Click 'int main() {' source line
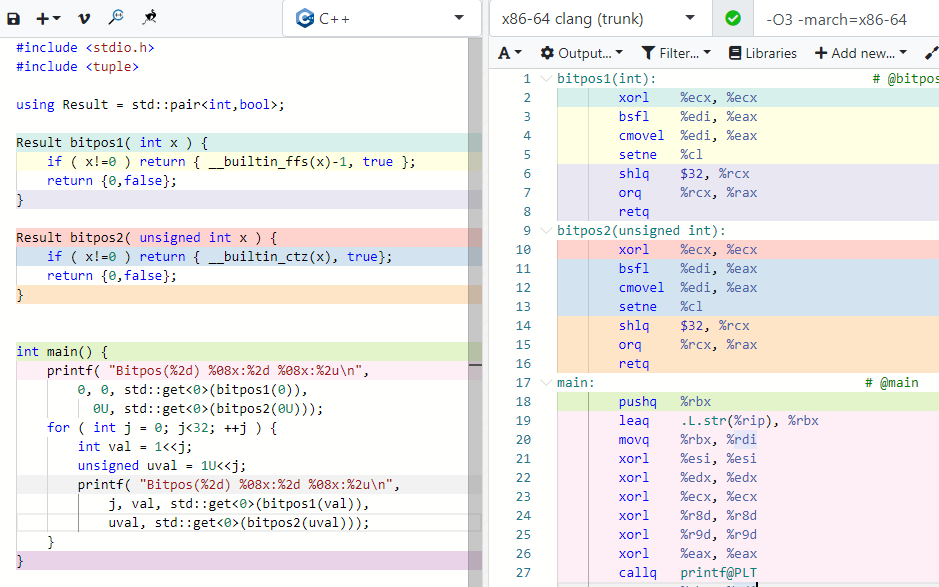This screenshot has height=587, width=939. click(x=62, y=352)
